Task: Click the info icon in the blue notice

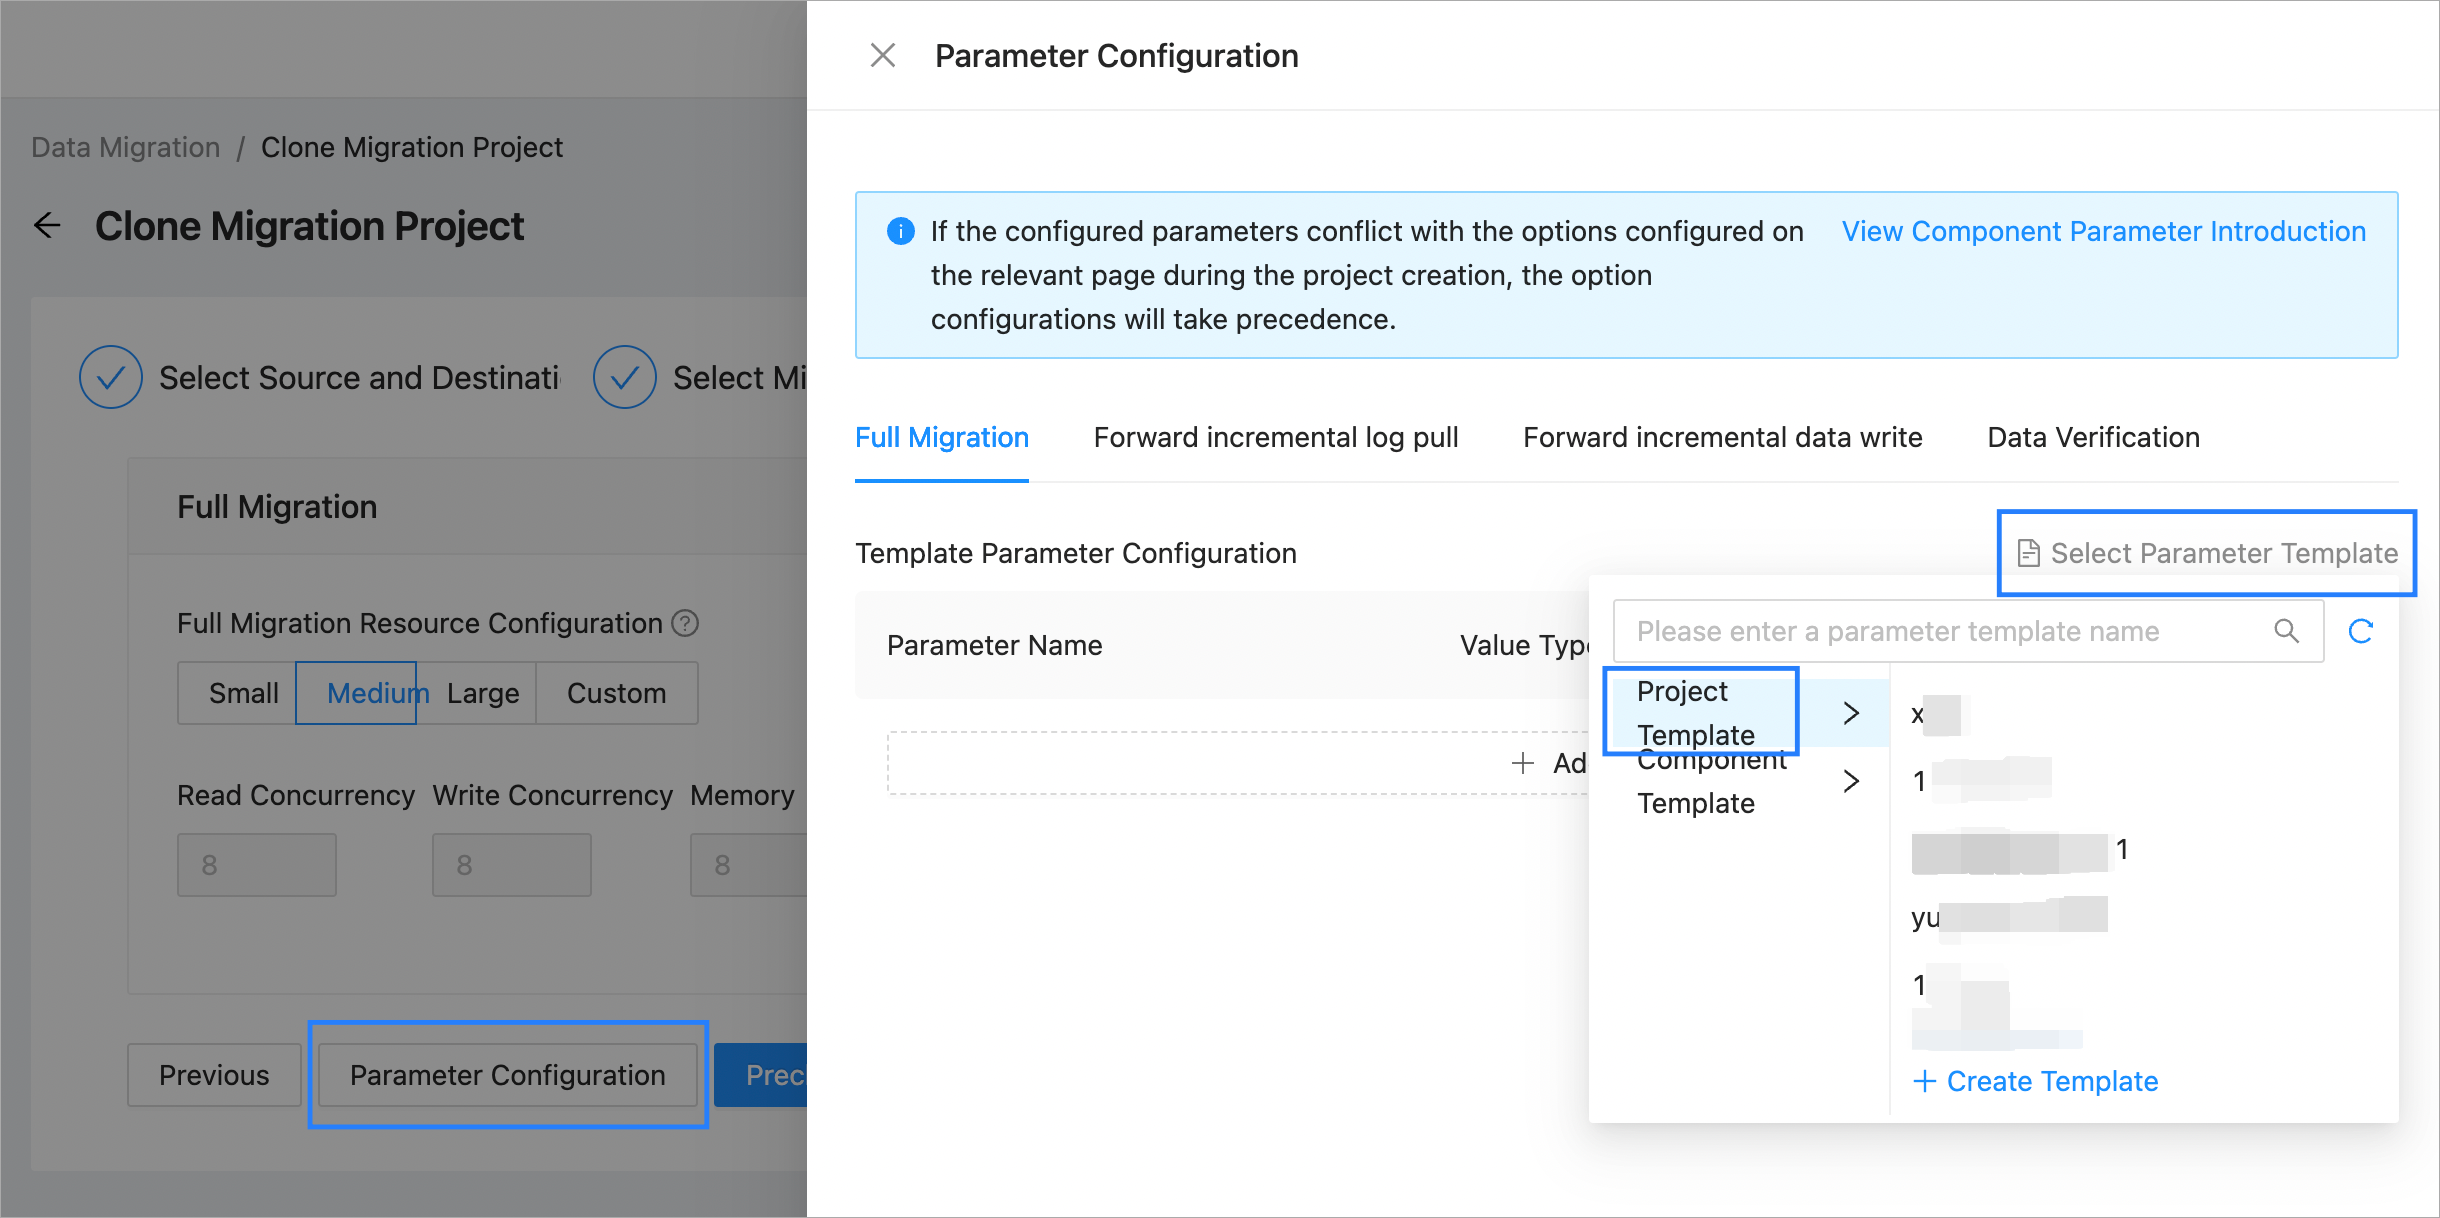Action: tap(900, 231)
